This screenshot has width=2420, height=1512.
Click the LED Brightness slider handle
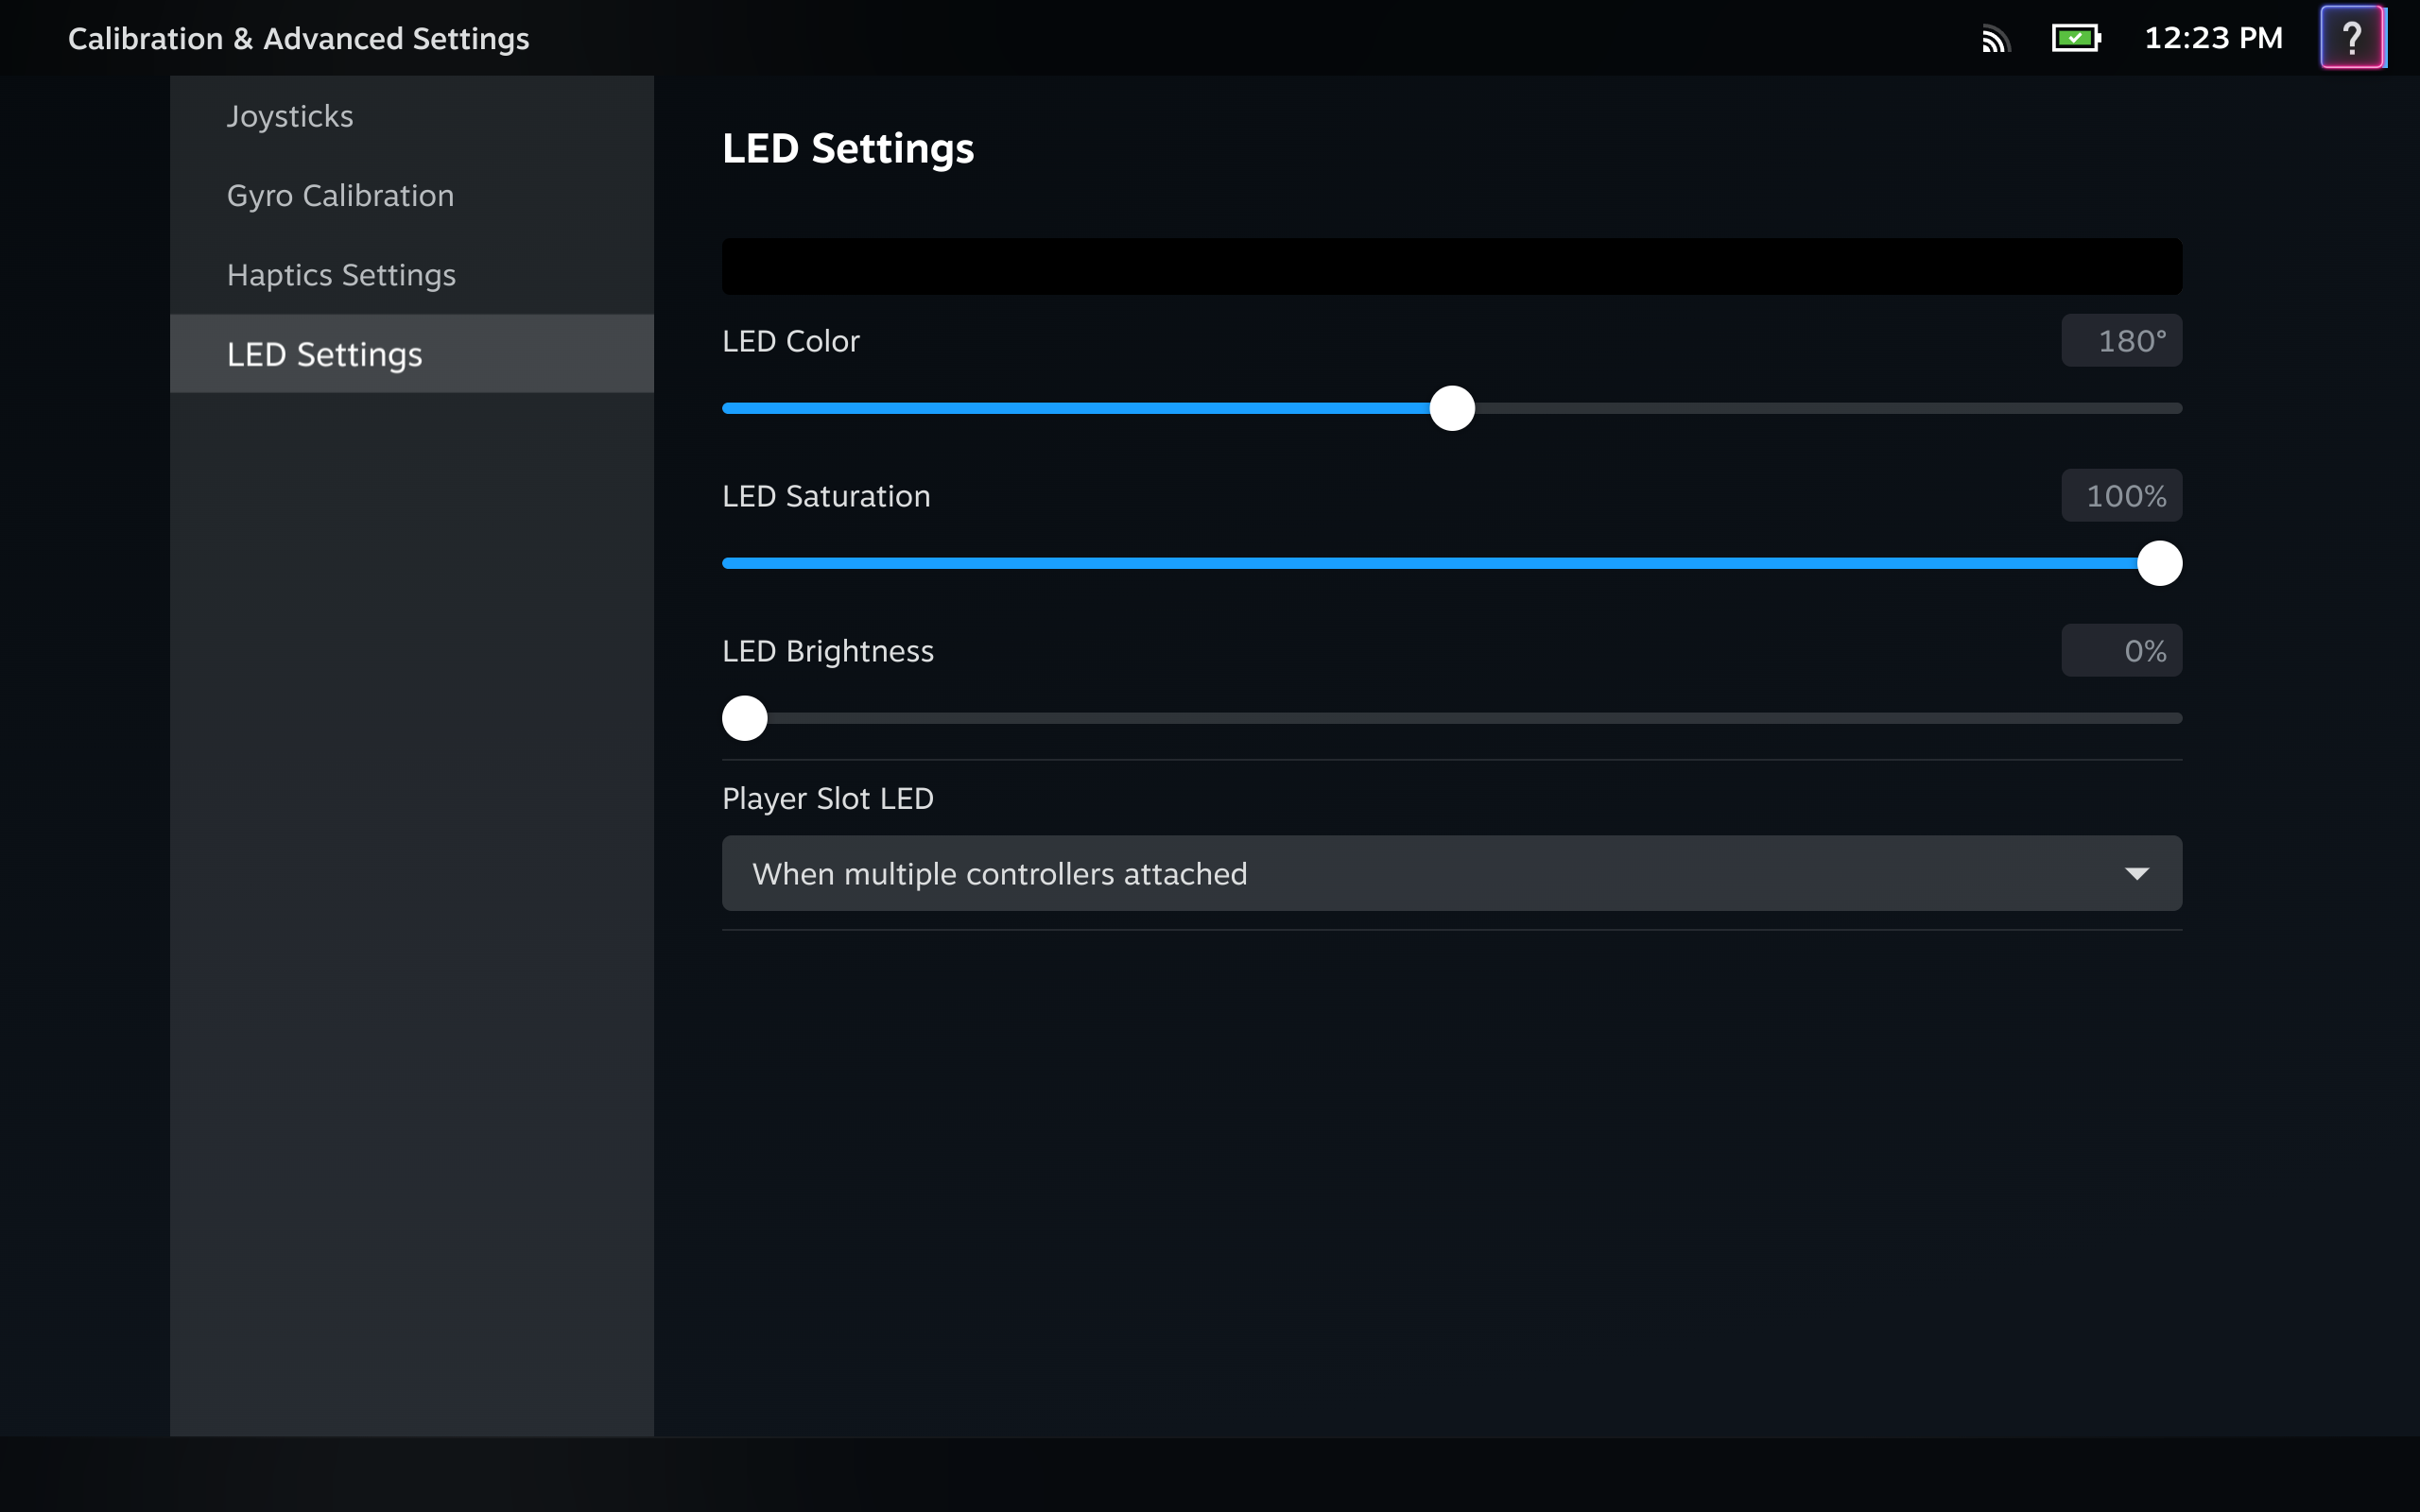coord(745,718)
